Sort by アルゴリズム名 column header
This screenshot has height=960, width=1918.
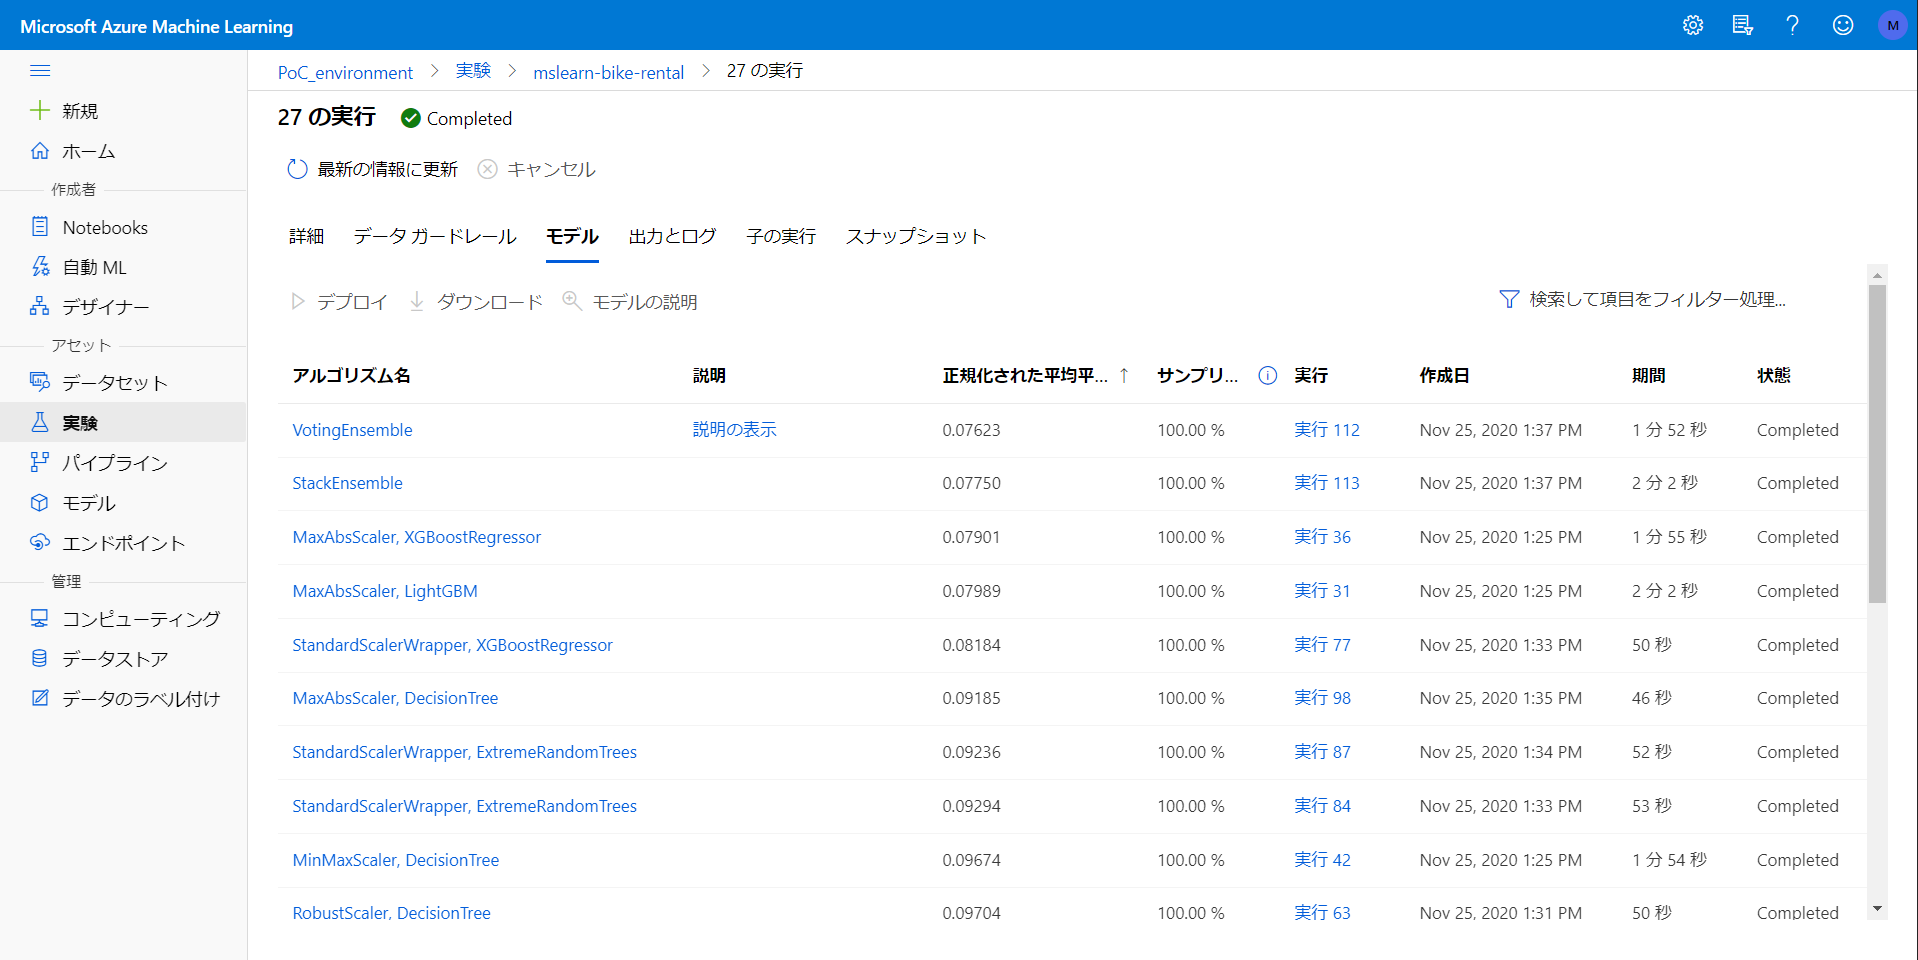(x=351, y=375)
